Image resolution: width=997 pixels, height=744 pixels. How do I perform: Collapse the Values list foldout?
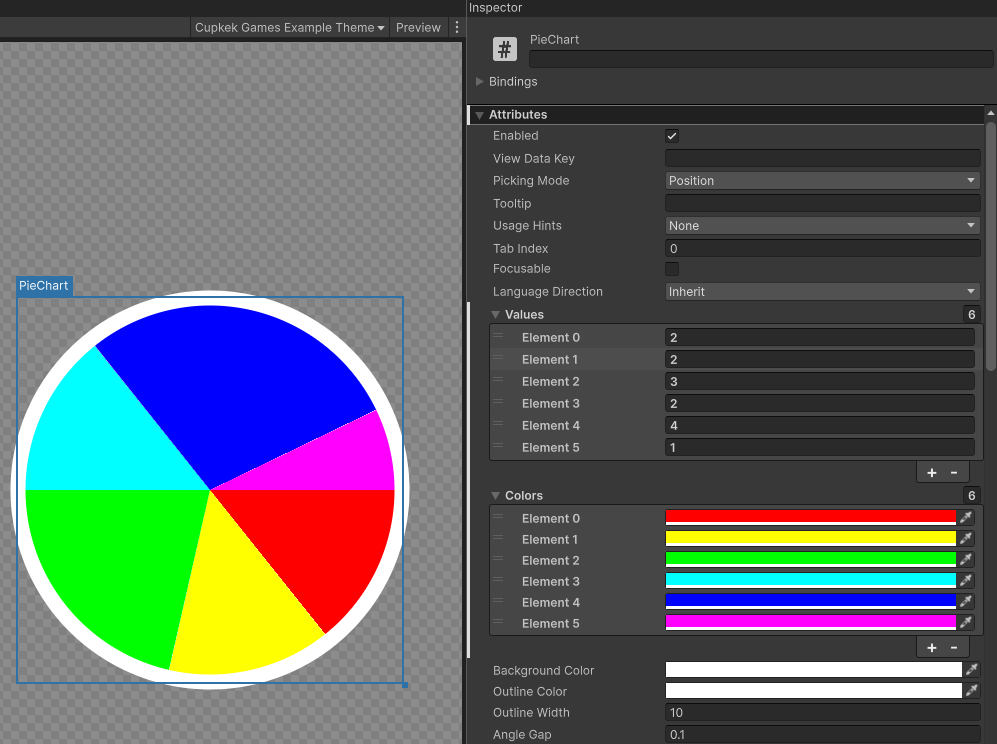click(495, 315)
